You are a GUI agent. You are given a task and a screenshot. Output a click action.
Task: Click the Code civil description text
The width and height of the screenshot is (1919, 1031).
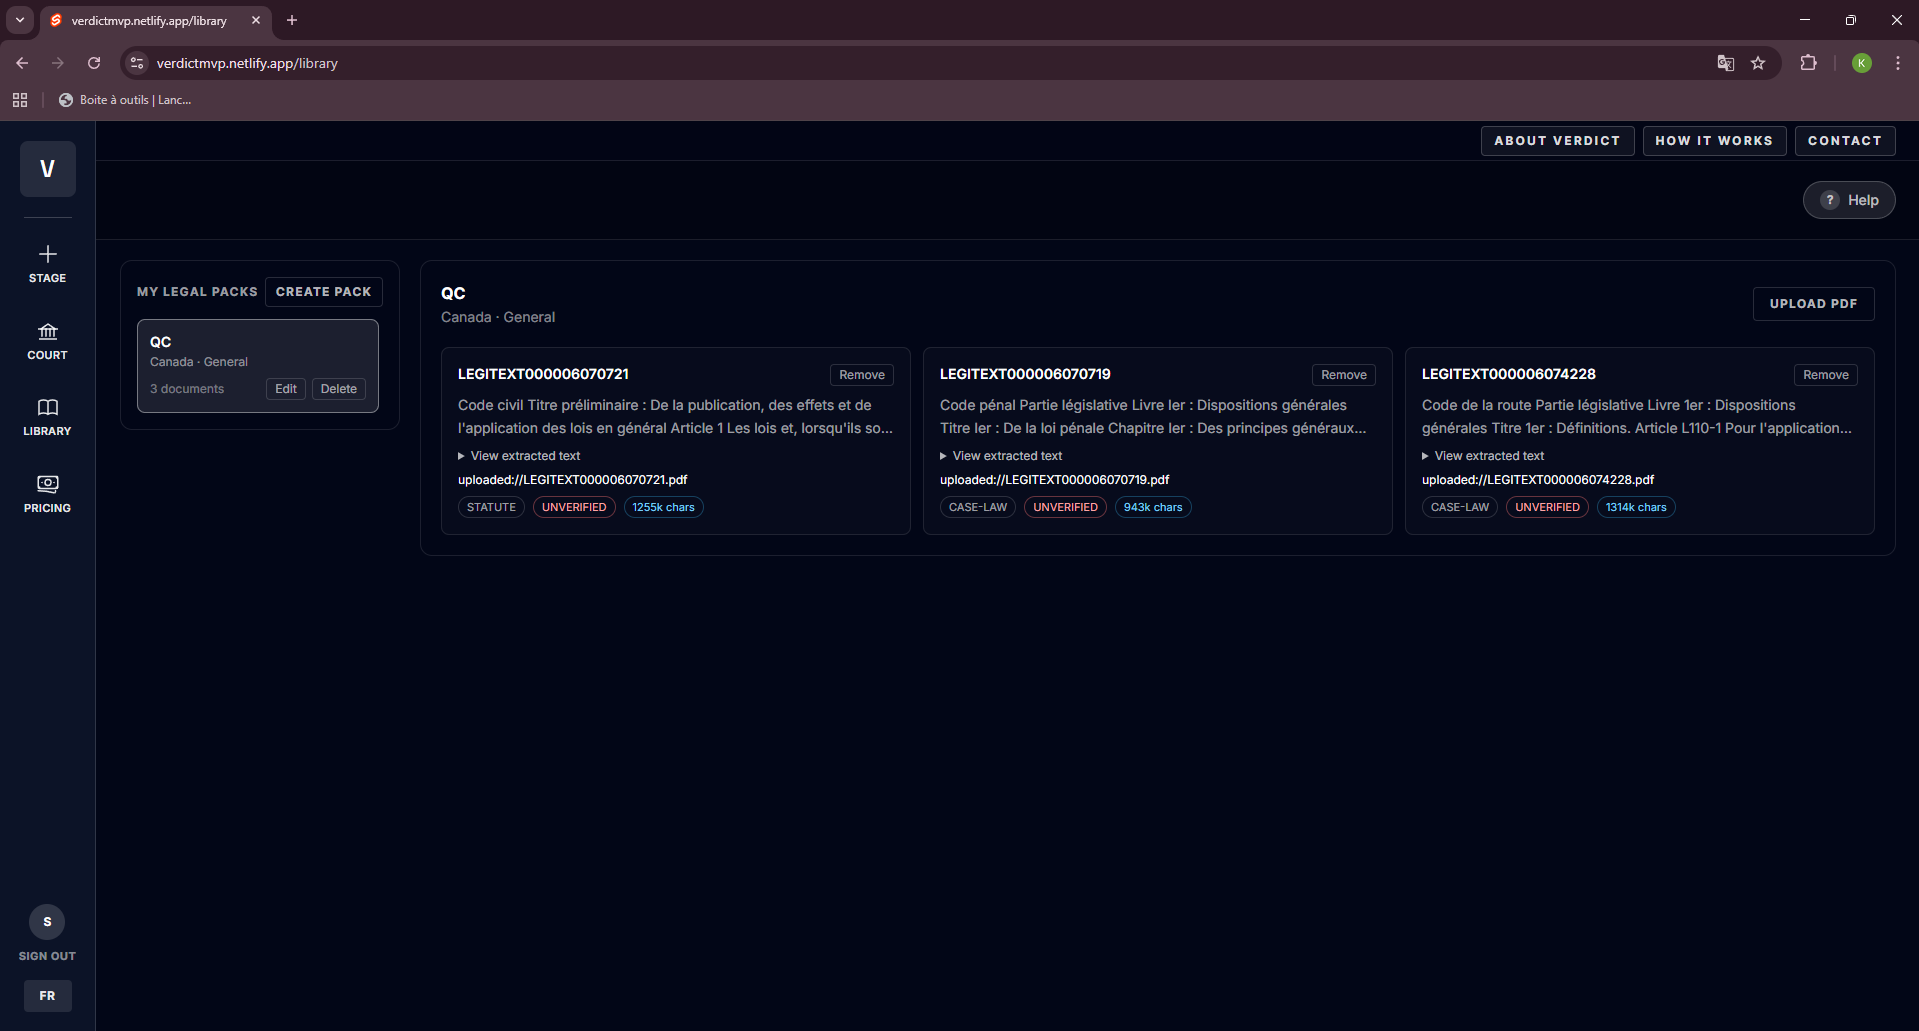click(676, 417)
